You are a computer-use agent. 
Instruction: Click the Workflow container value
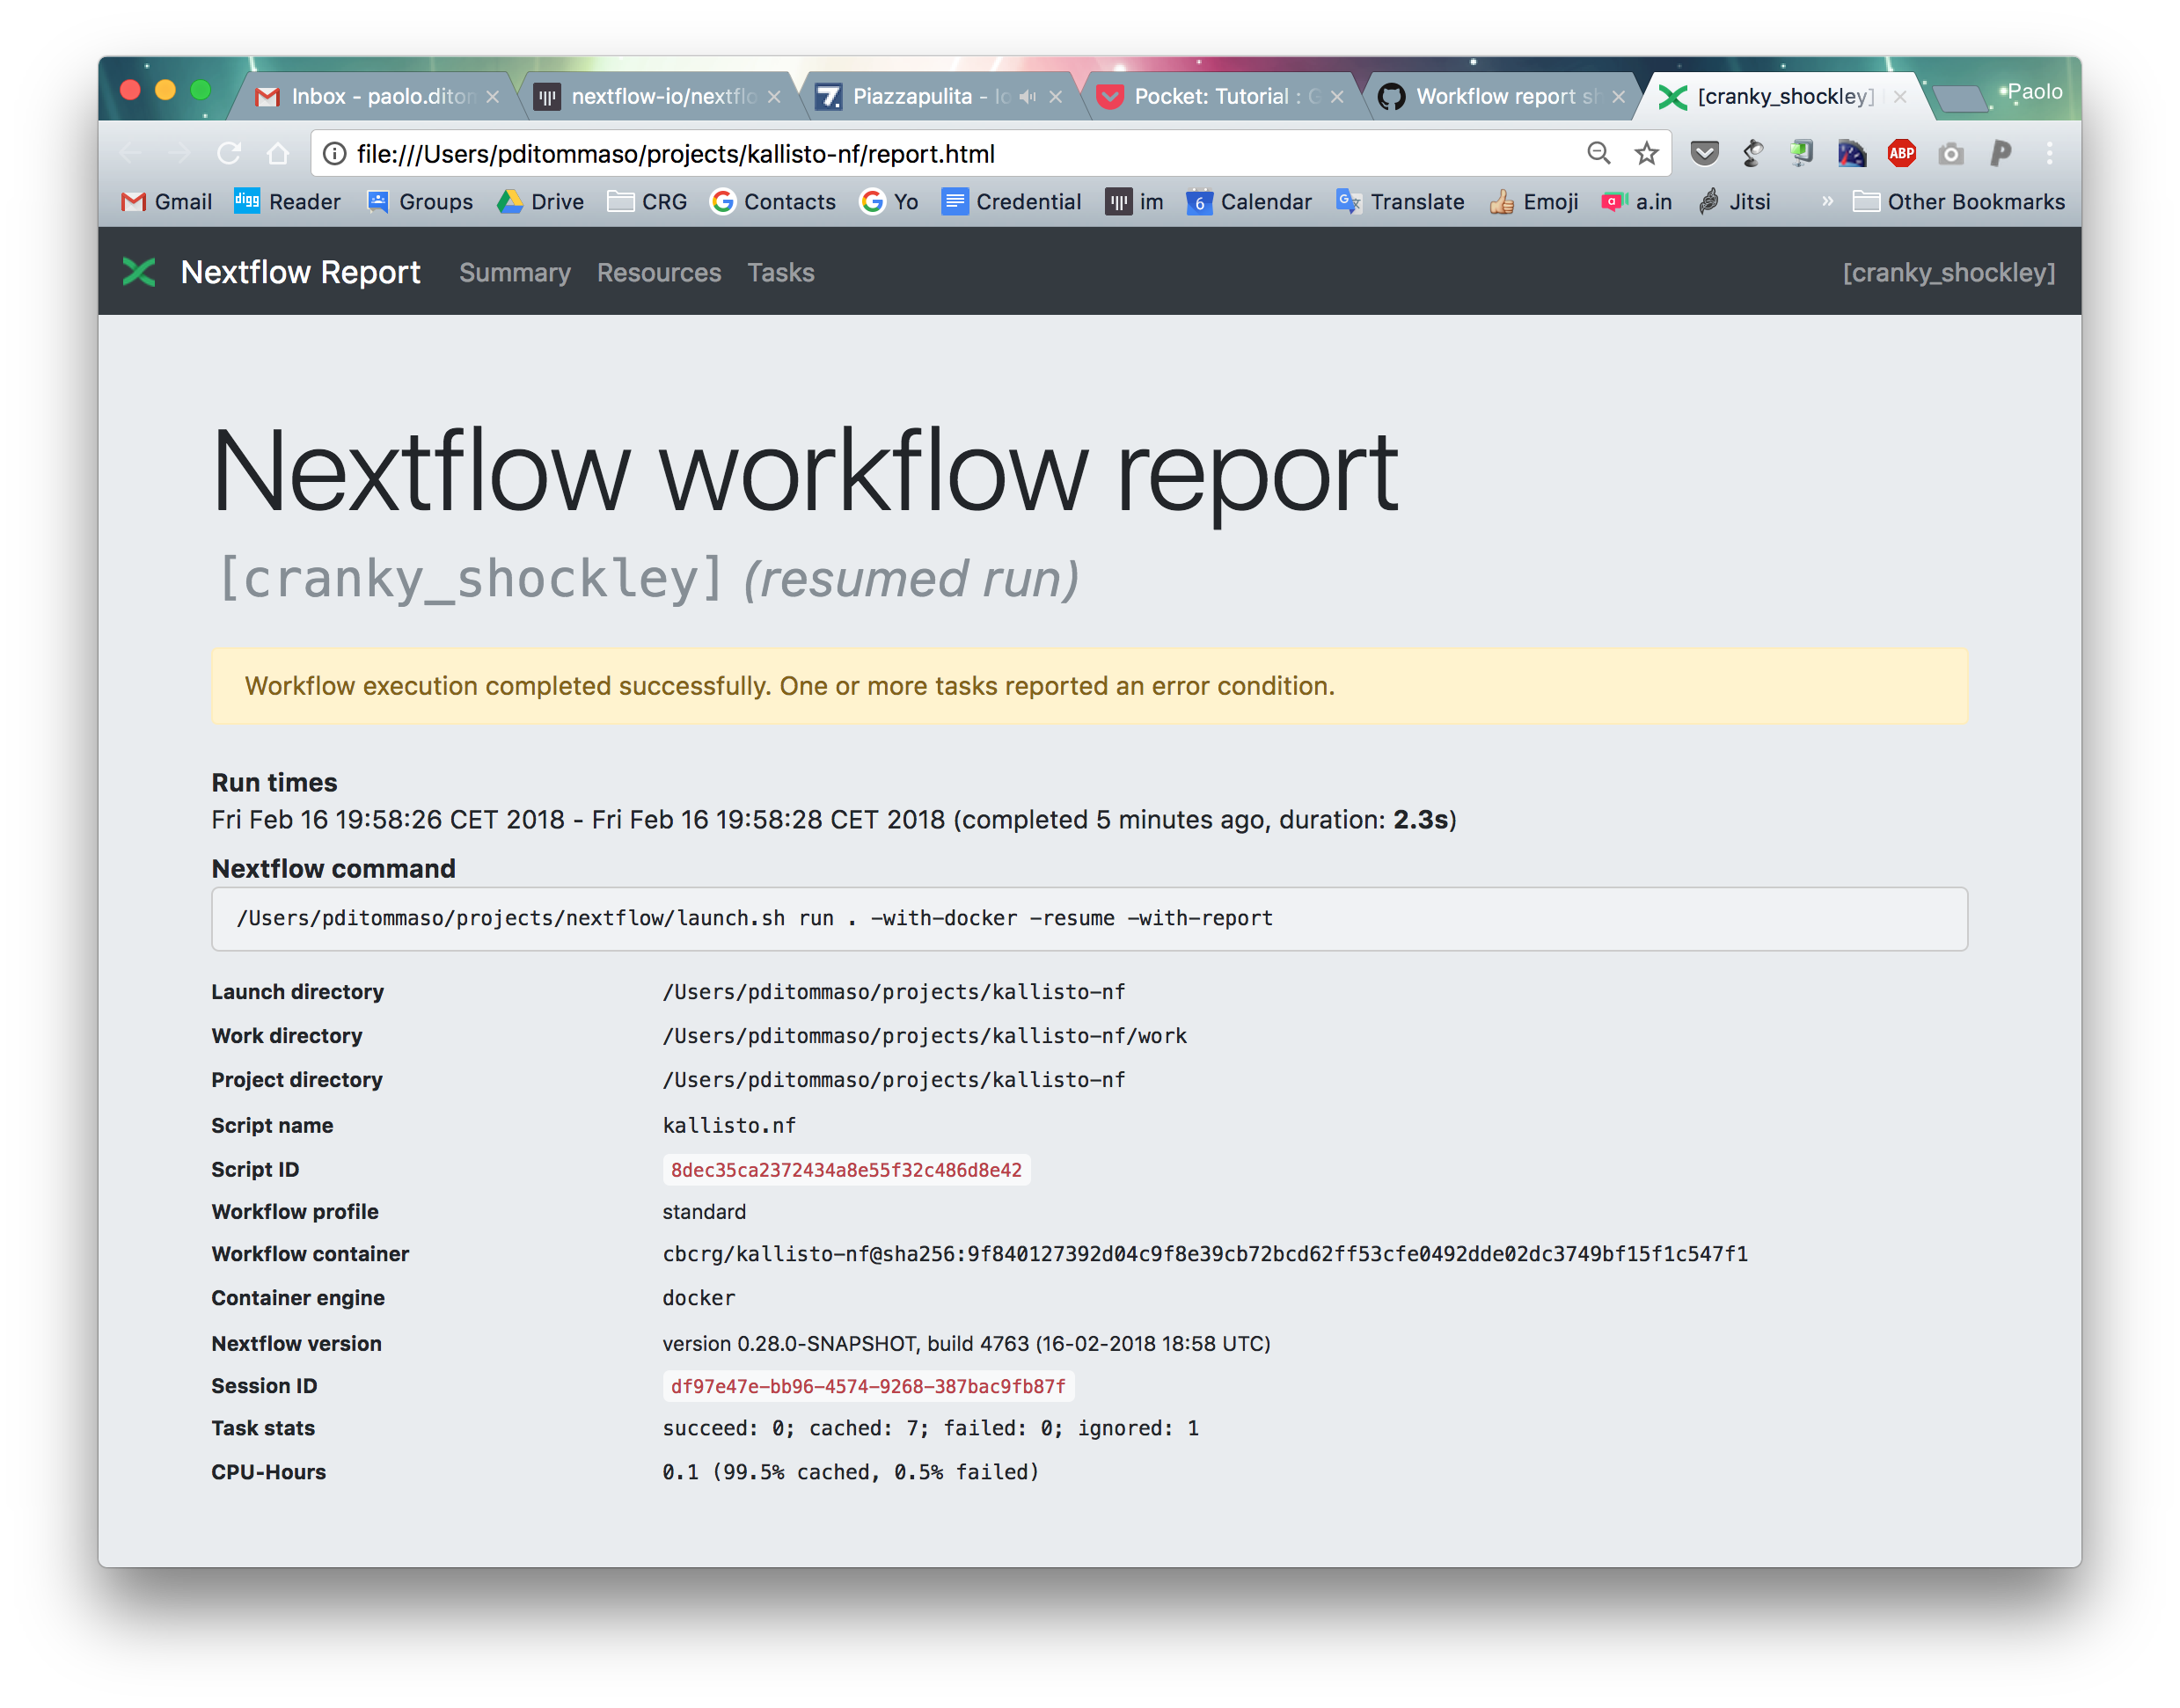pos(1205,1254)
